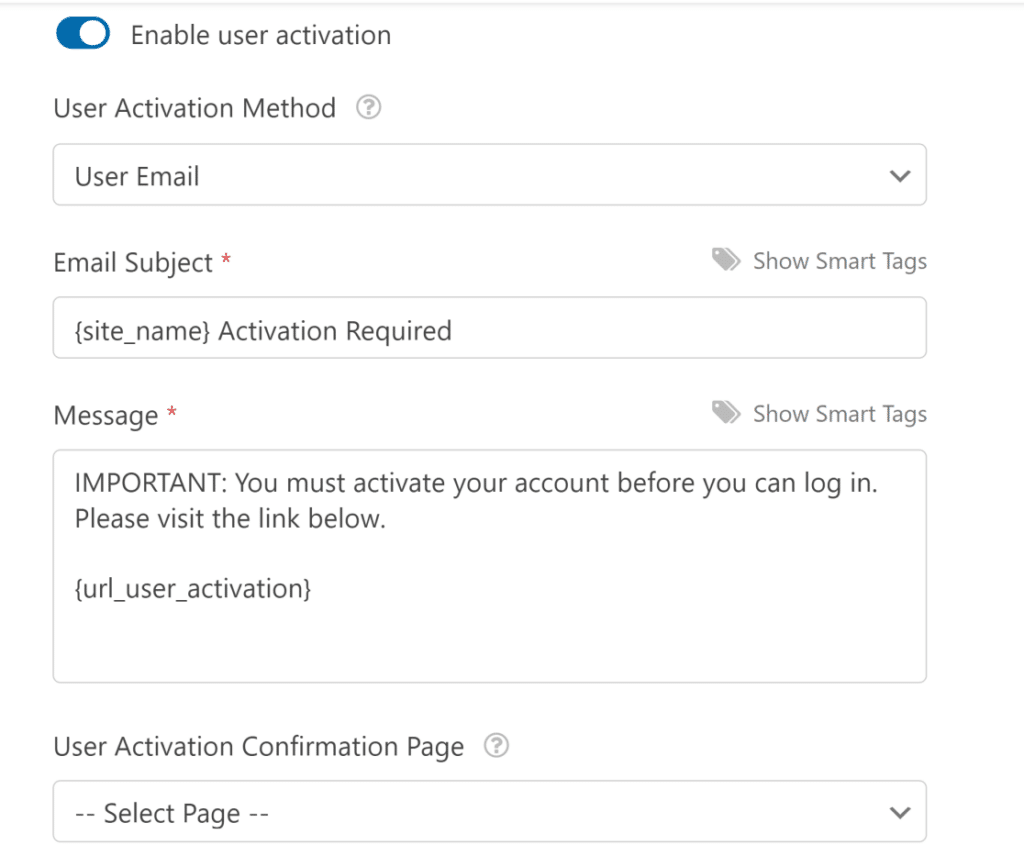The height and width of the screenshot is (856, 1024).
Task: Open the User Email method dropdown
Action: [x=490, y=175]
